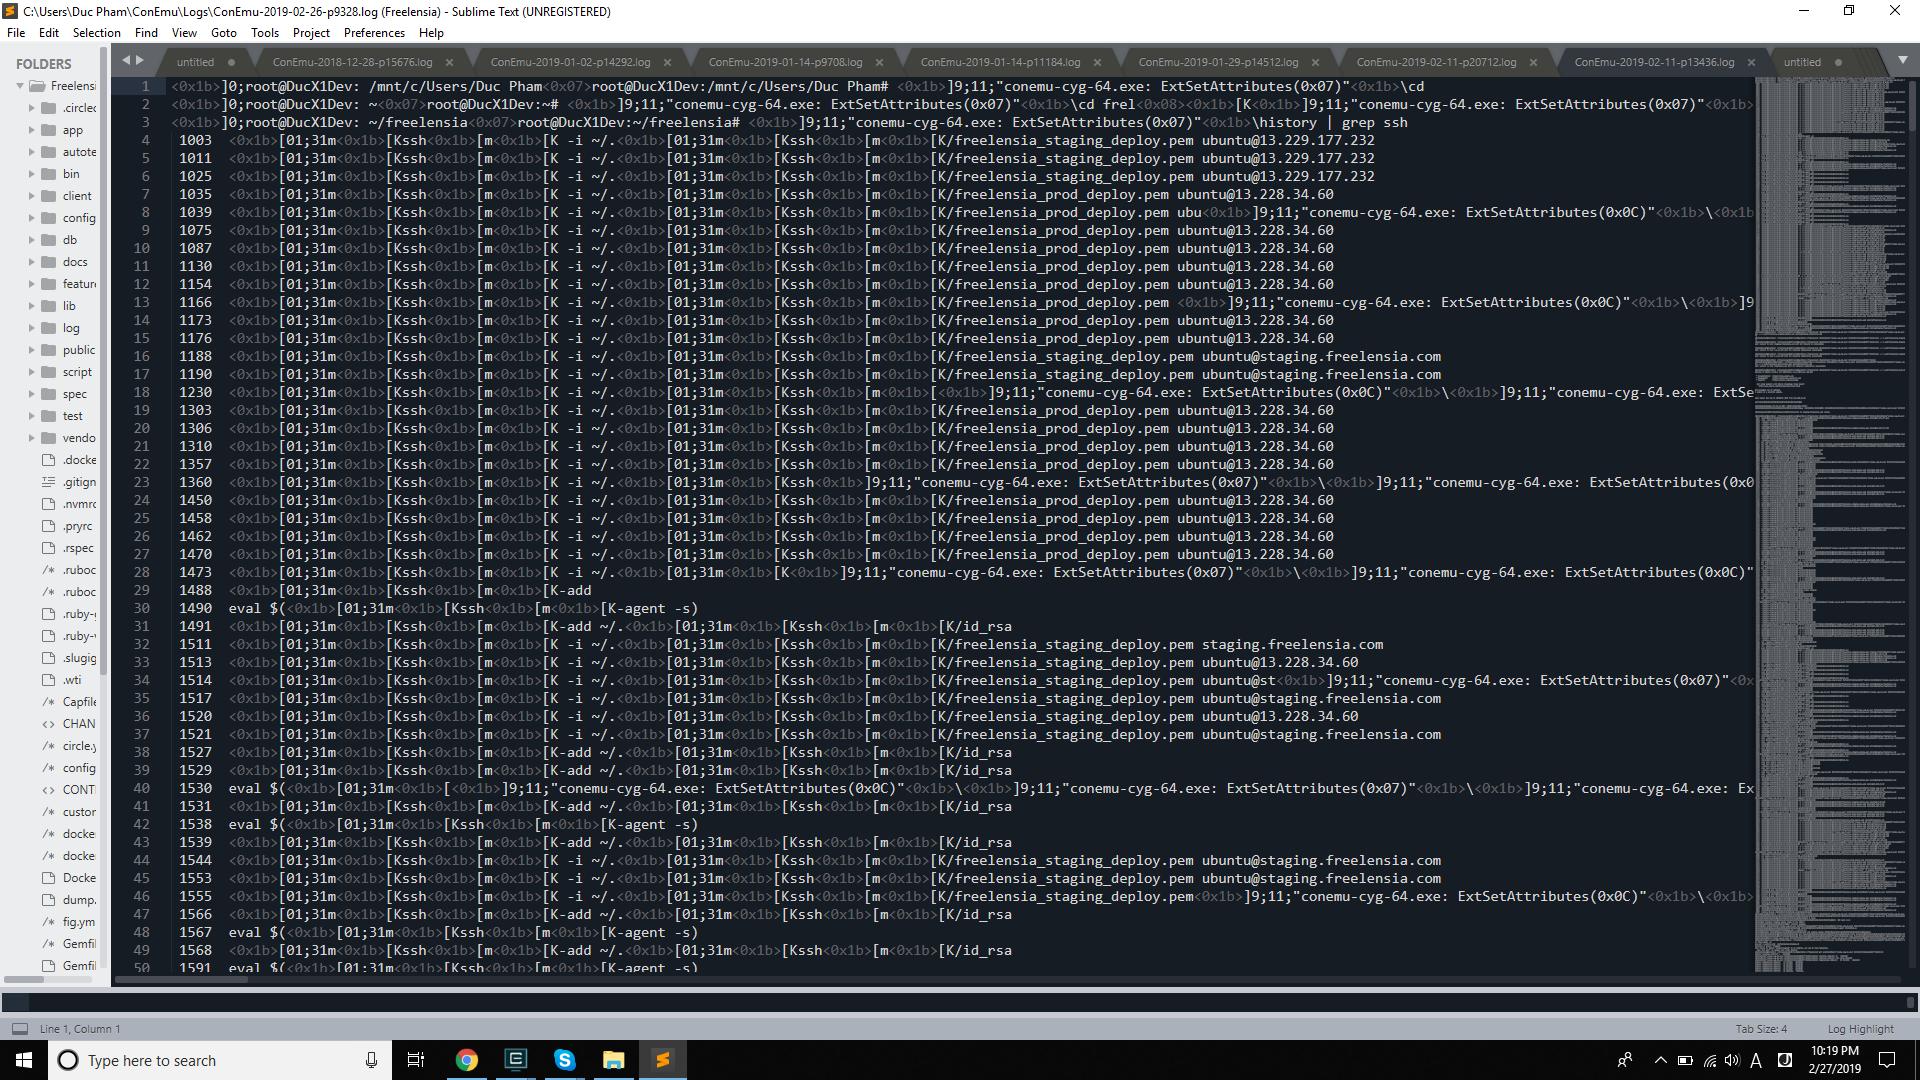Close the ConEmu-2018-12-28-p15676.log tab
The image size is (1920, 1080).
[x=449, y=62]
